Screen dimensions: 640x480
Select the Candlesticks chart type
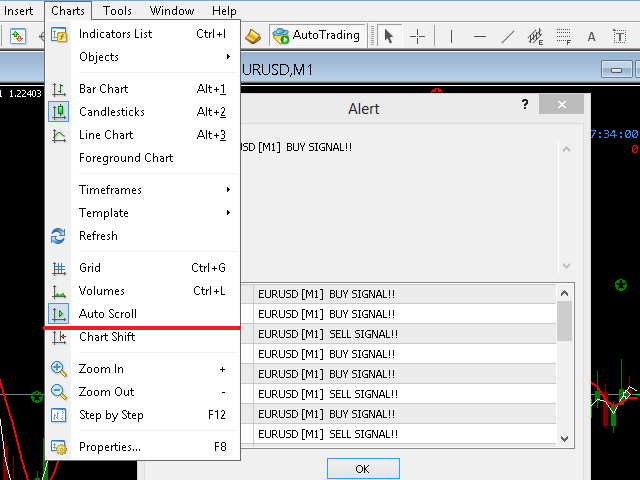coord(142,112)
